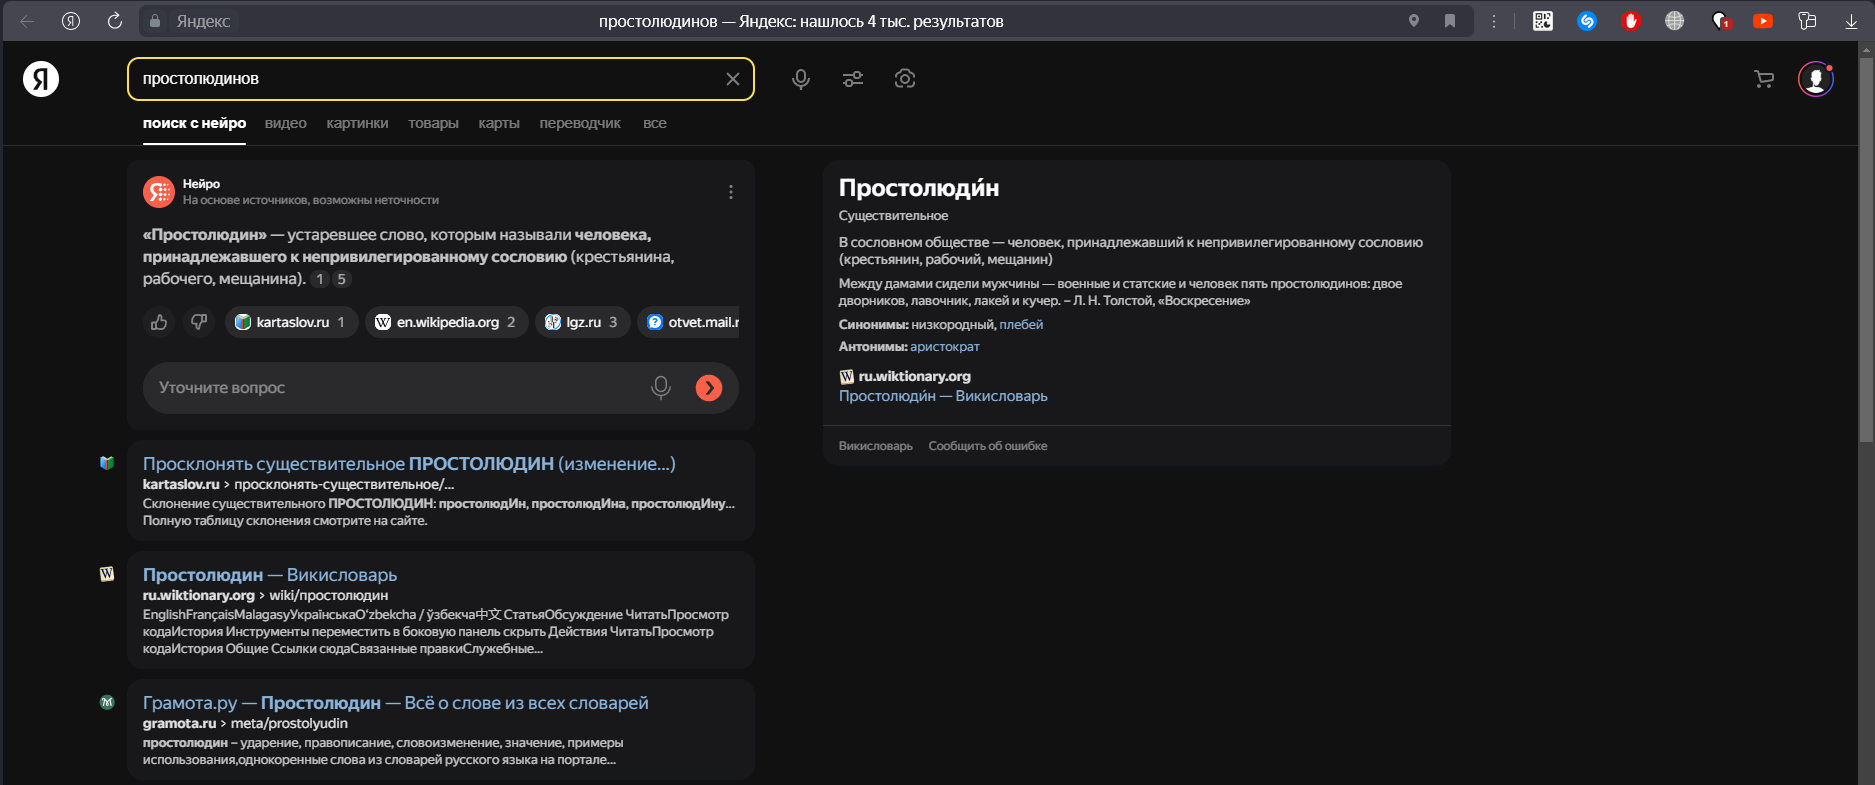This screenshot has height=785, width=1875.
Task: Click the «аристократ» antonym link
Action: coord(944,347)
